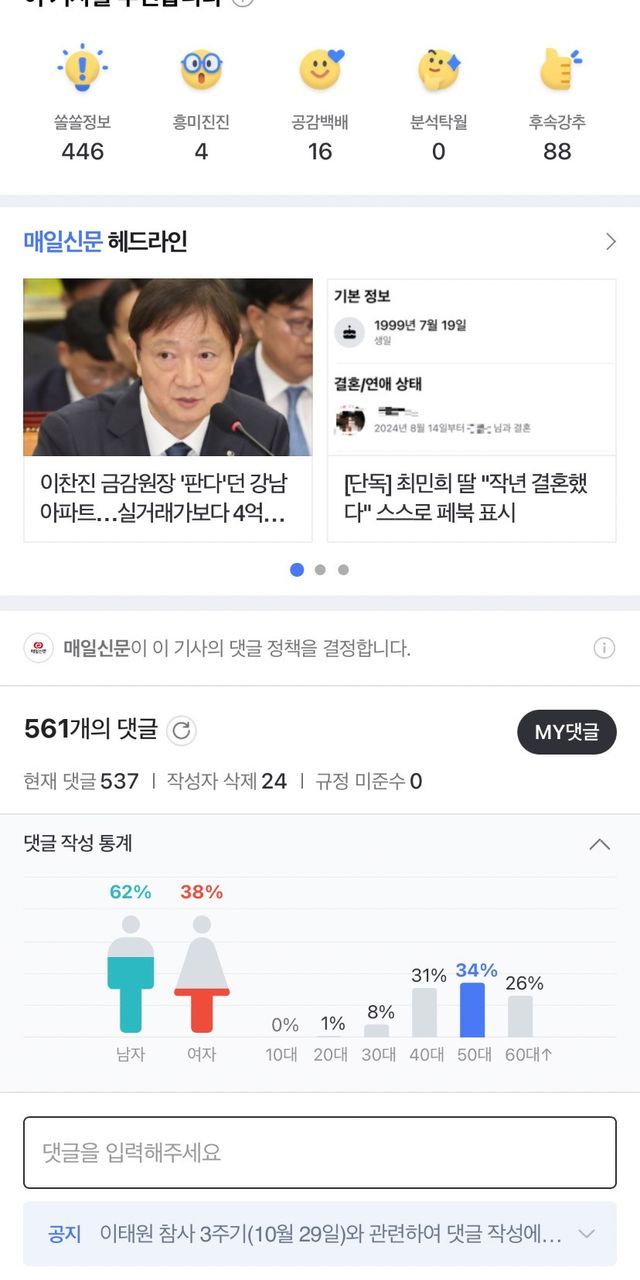Tap the 분석탁월 thinking-face reaction icon

click(x=438, y=69)
